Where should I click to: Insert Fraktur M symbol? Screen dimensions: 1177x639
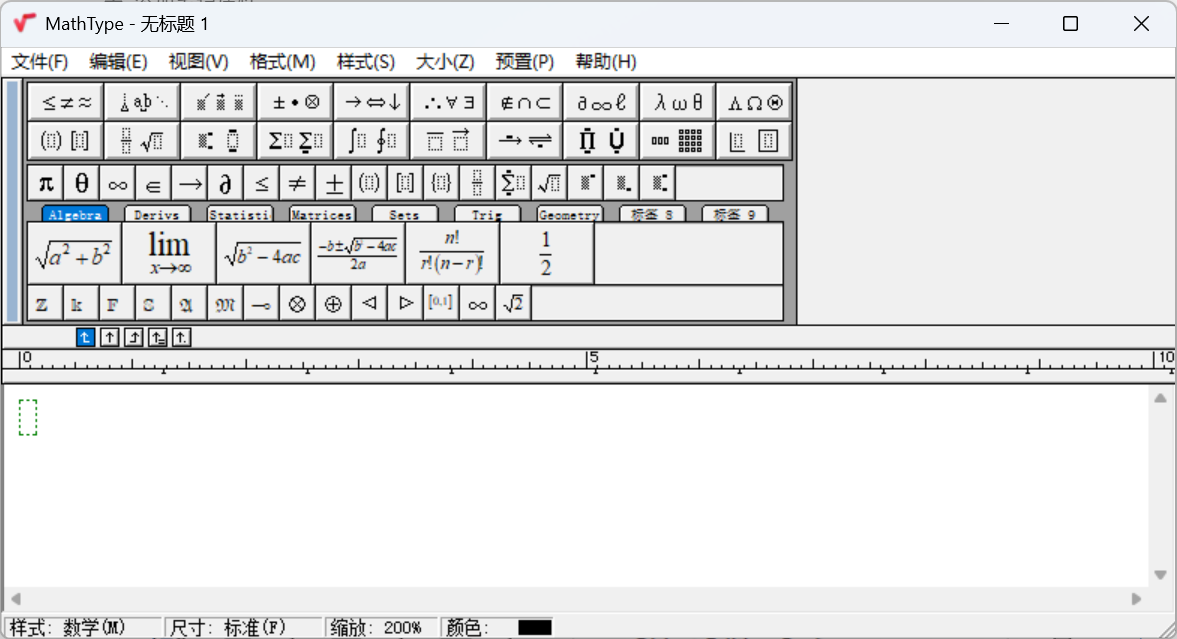[224, 304]
